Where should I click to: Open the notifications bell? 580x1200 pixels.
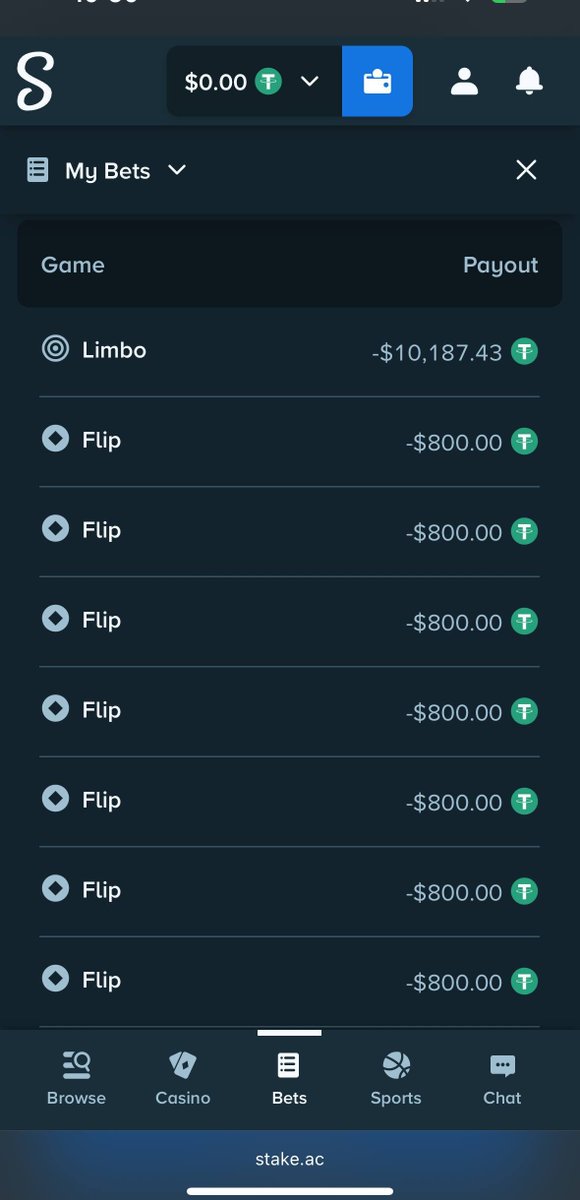pyautogui.click(x=529, y=81)
